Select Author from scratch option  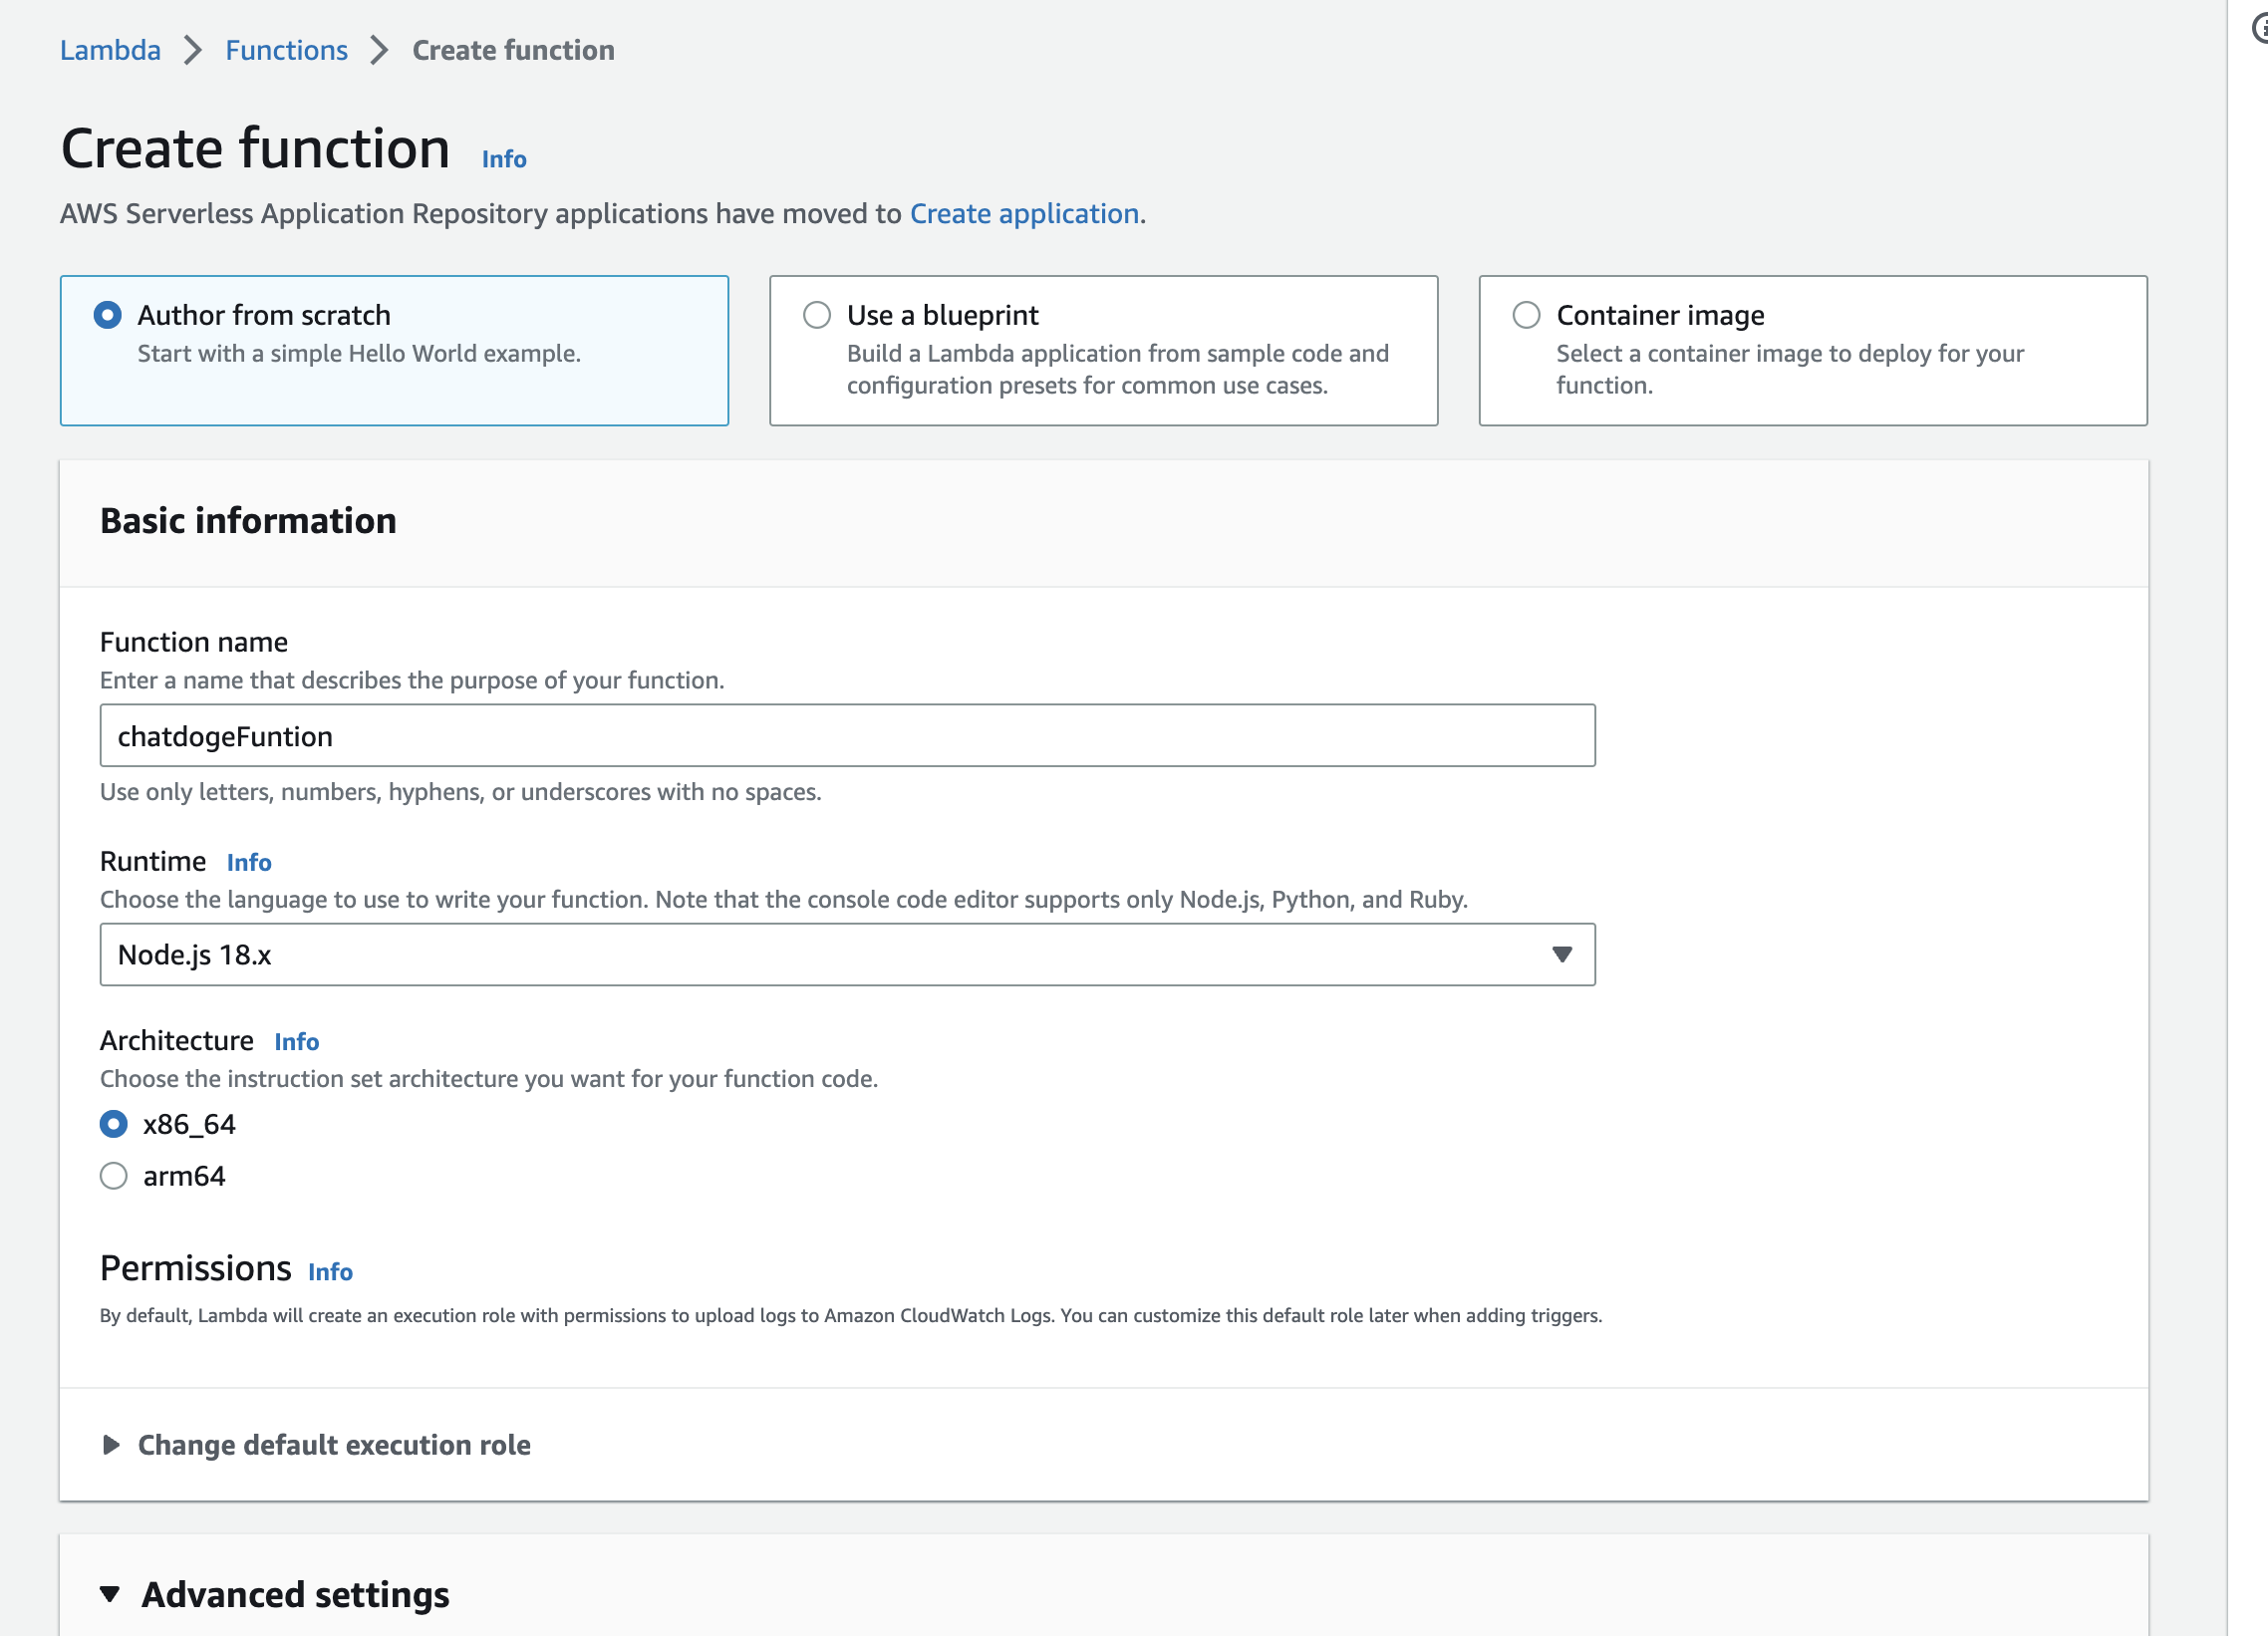[x=107, y=315]
